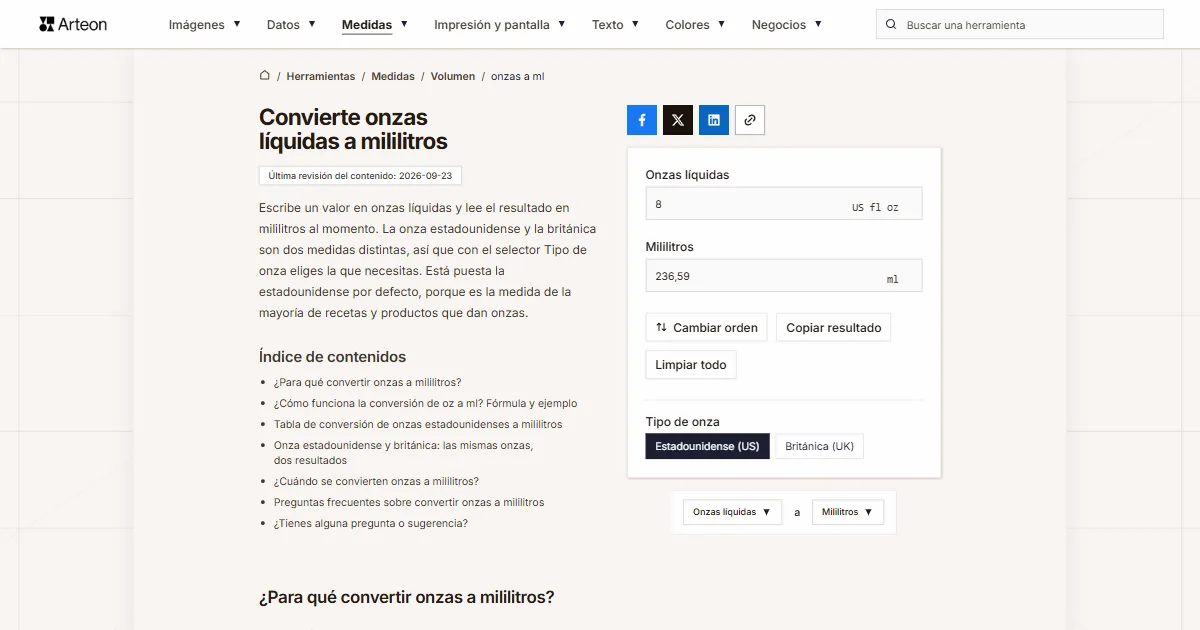Share page on LinkedIn
The width and height of the screenshot is (1200, 630).
714,120
